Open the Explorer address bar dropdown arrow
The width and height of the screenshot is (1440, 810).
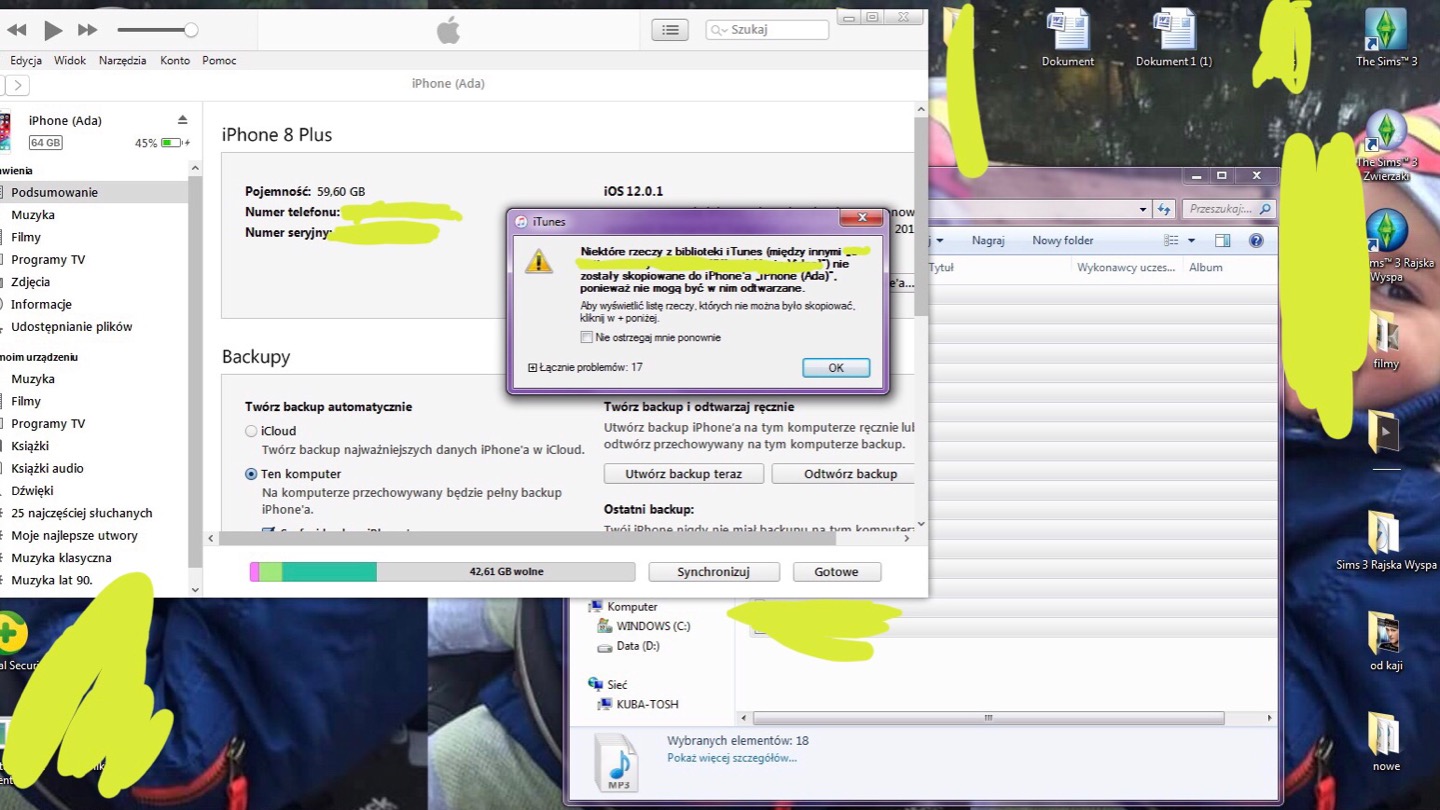click(x=1142, y=209)
